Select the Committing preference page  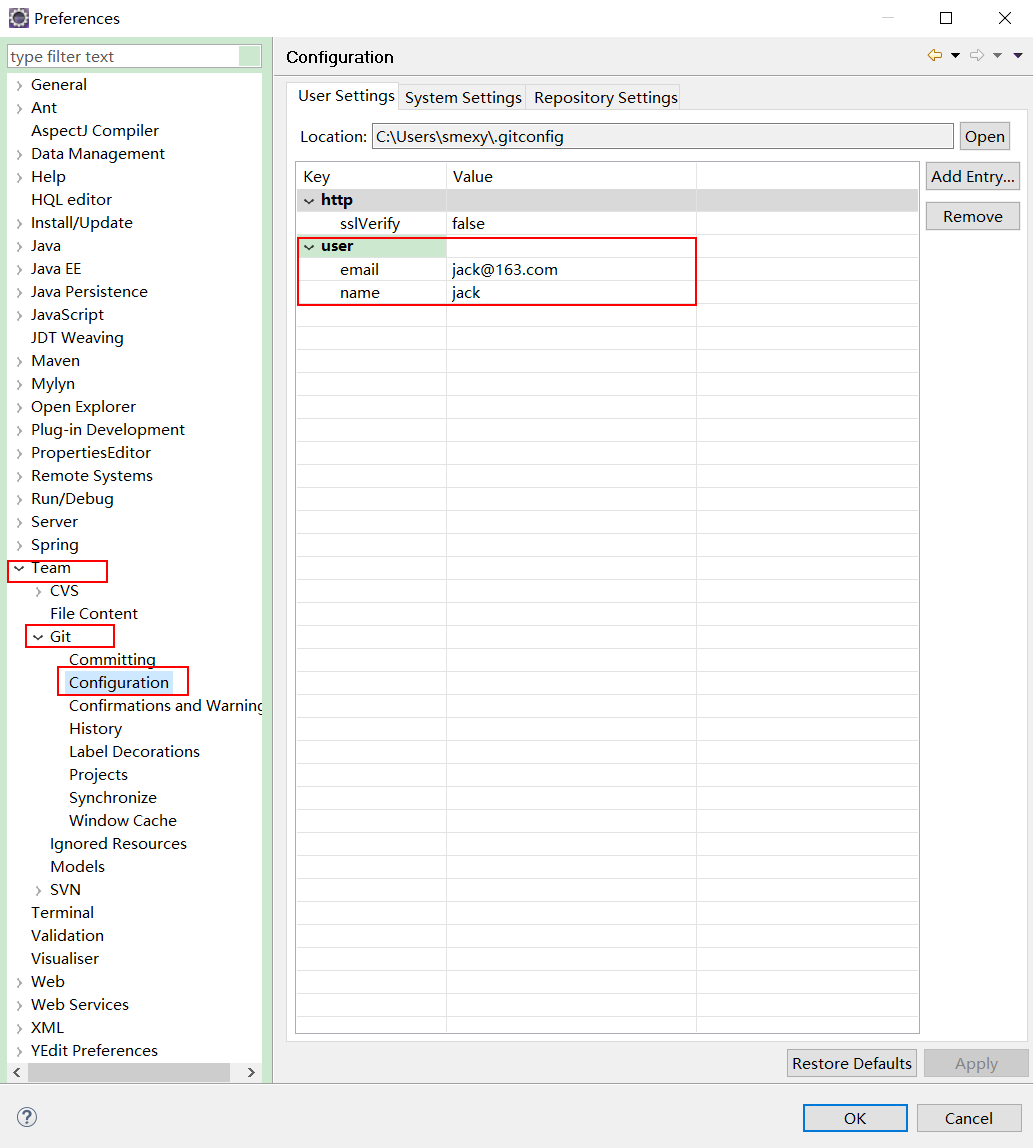coord(112,660)
